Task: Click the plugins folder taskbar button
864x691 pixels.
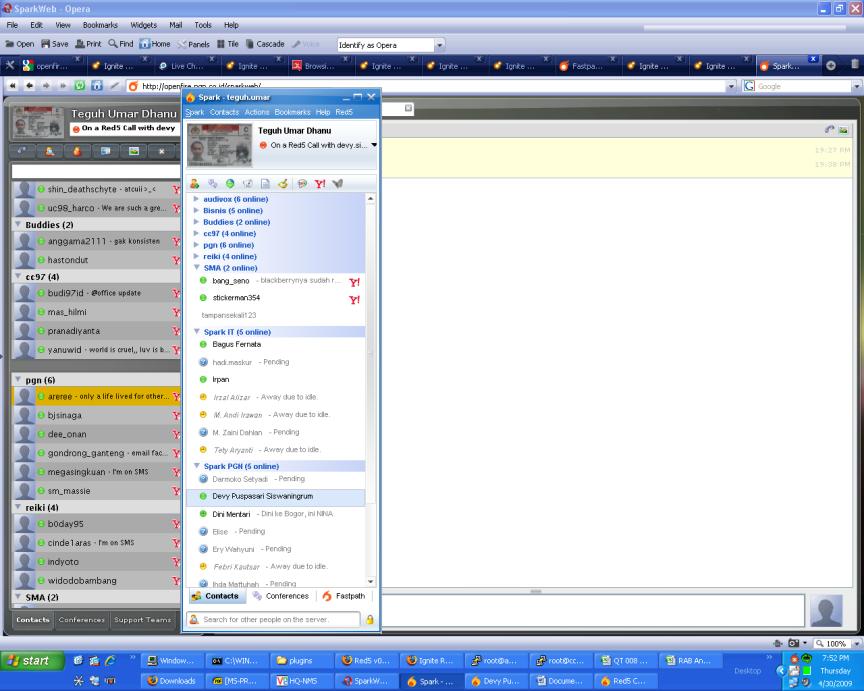Action: tap(300, 661)
